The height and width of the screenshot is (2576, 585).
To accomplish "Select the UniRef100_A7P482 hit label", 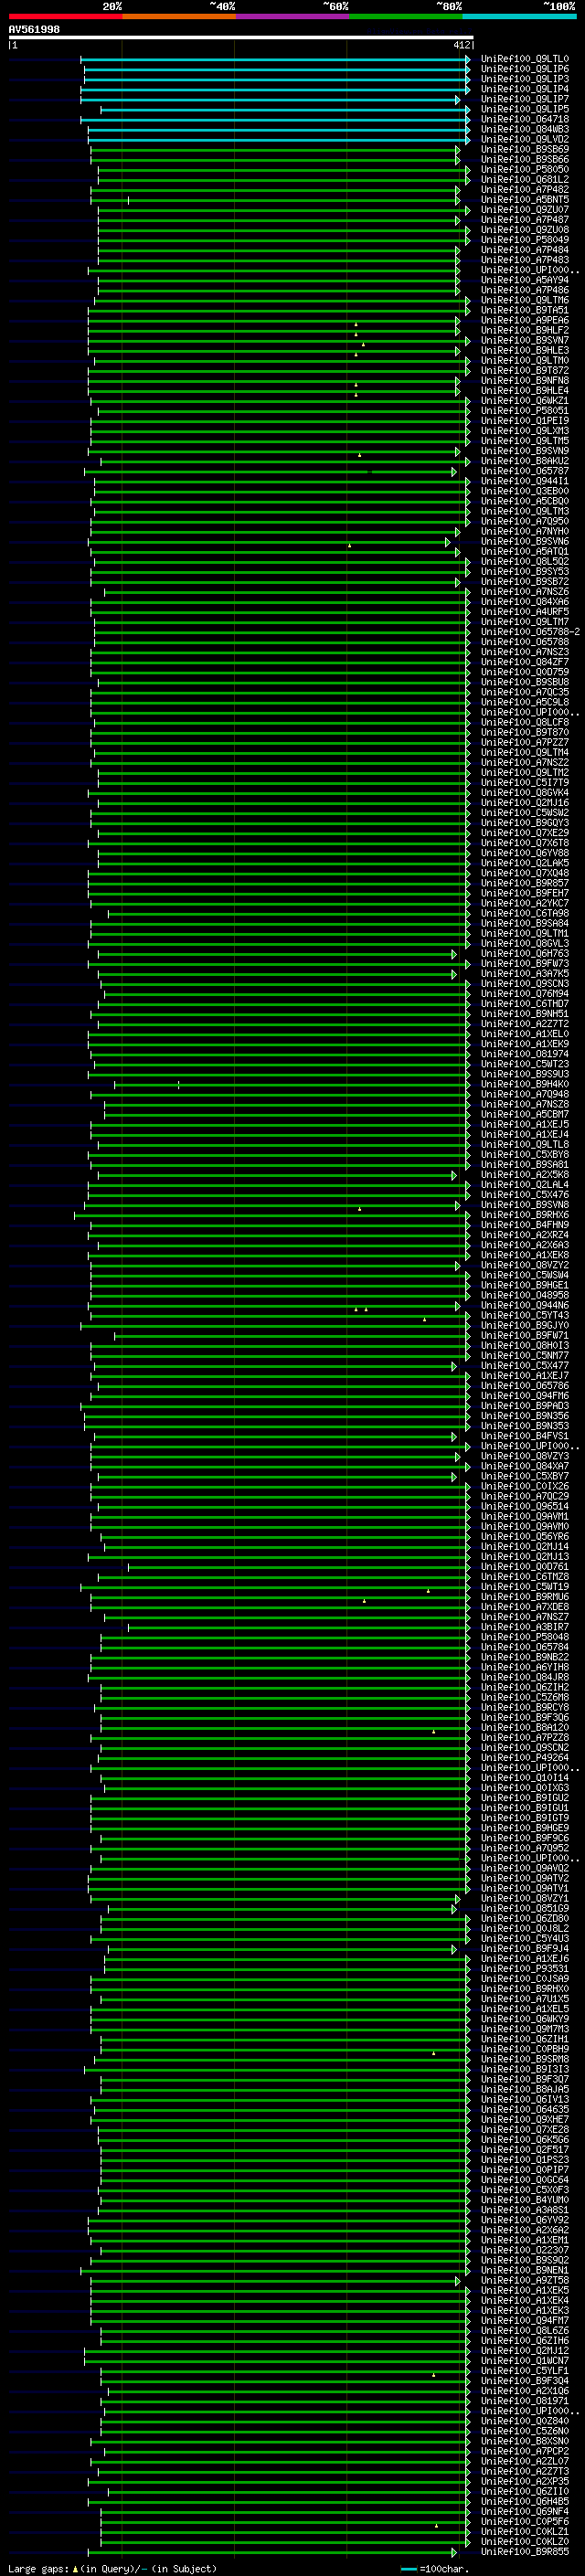I will 524,189.
